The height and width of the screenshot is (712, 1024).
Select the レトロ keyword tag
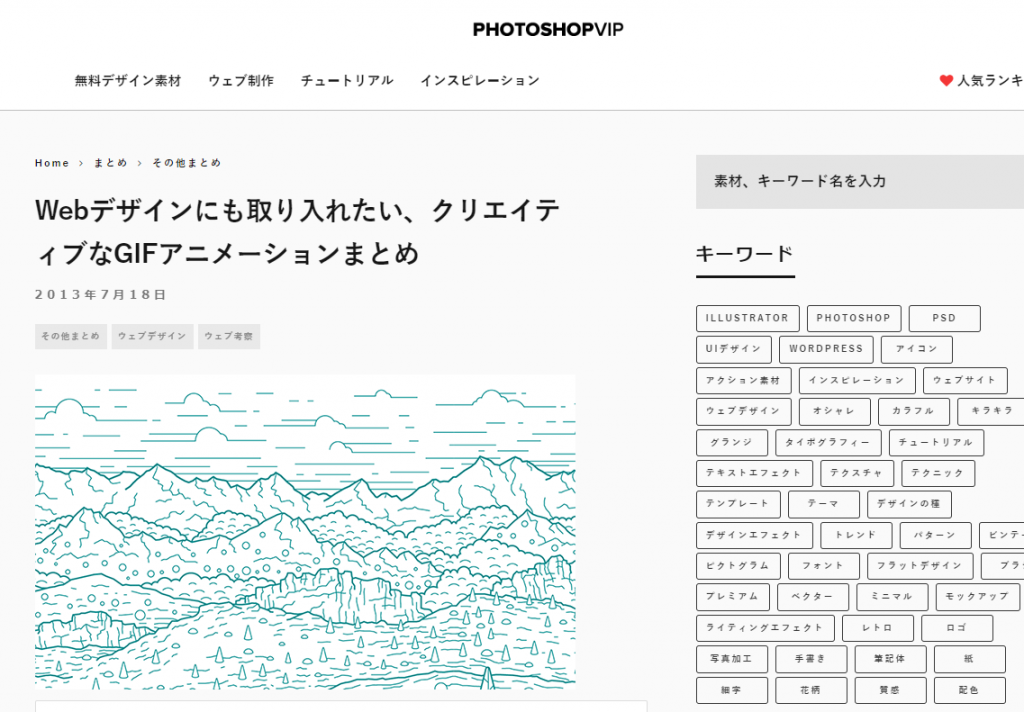pos(878,628)
